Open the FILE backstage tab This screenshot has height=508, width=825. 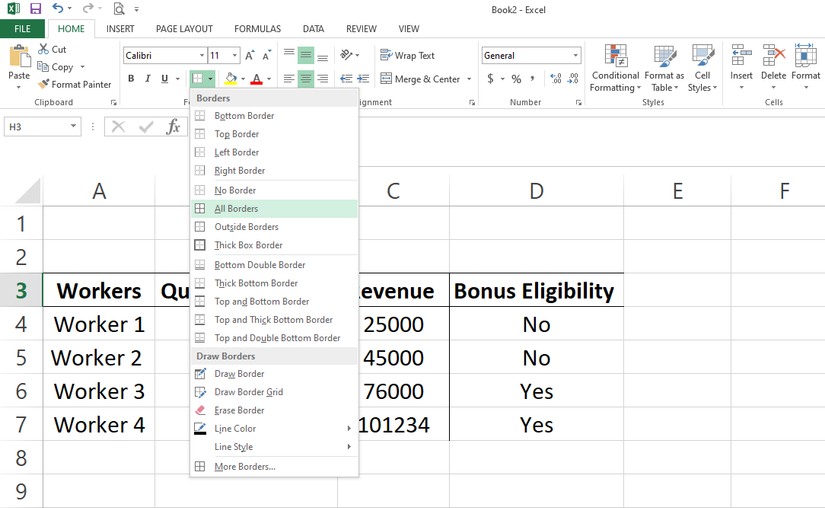coord(22,29)
